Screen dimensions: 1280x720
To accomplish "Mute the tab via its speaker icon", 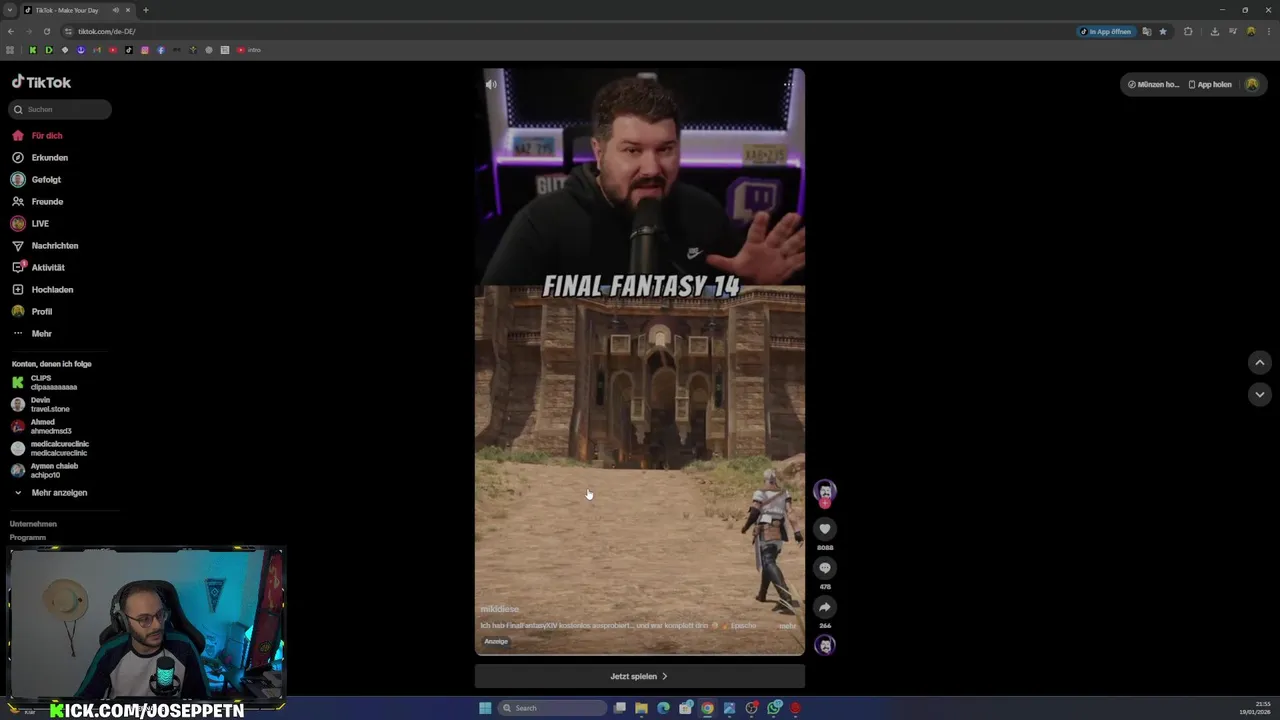I will coord(116,10).
